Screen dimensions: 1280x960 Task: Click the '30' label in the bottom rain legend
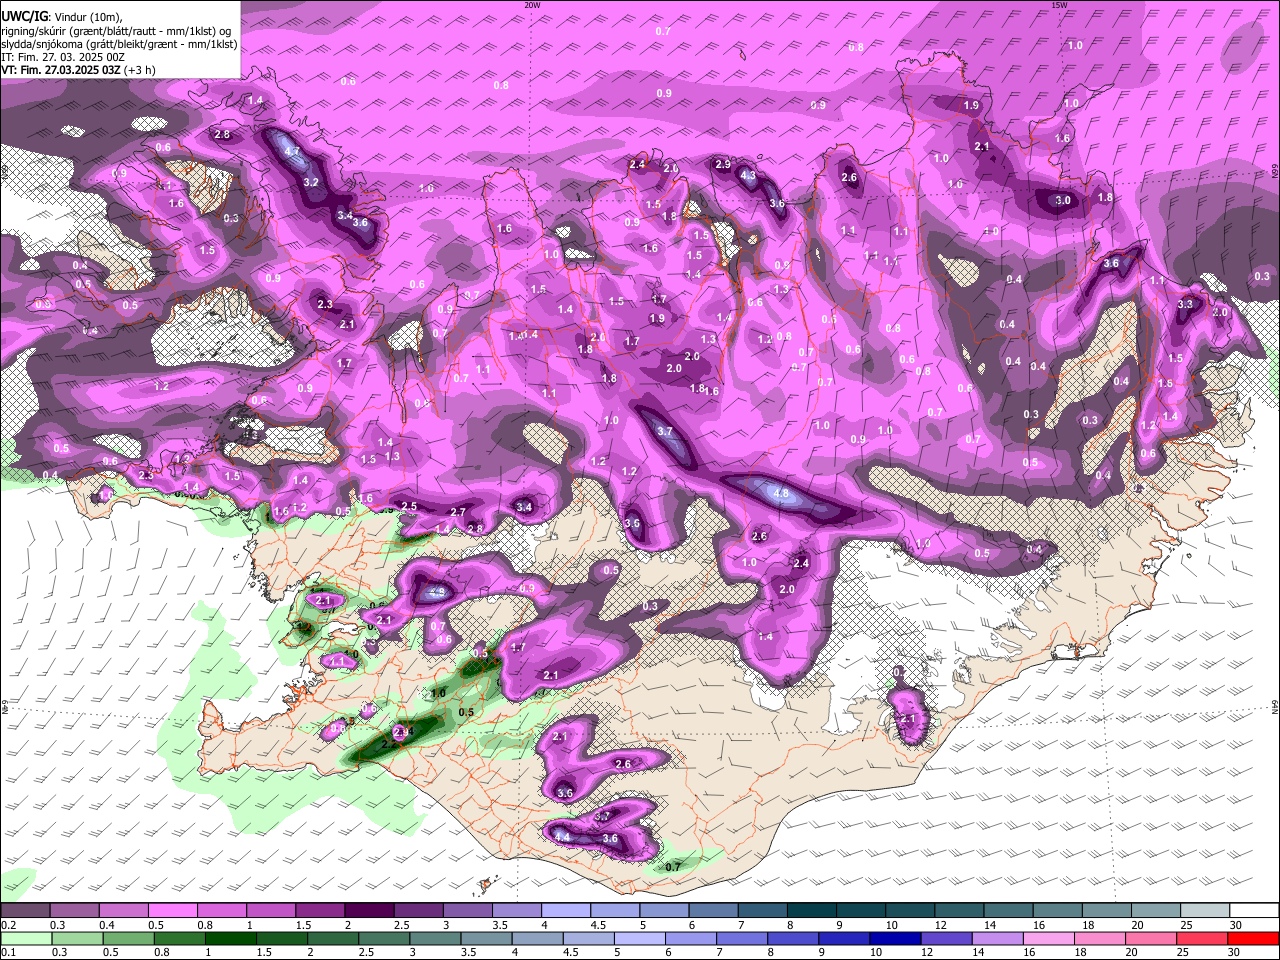coord(1236,952)
